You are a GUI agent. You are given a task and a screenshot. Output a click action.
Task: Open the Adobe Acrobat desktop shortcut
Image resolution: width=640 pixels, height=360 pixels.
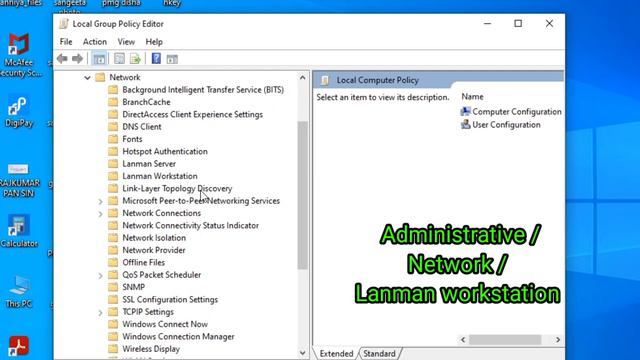(19, 346)
